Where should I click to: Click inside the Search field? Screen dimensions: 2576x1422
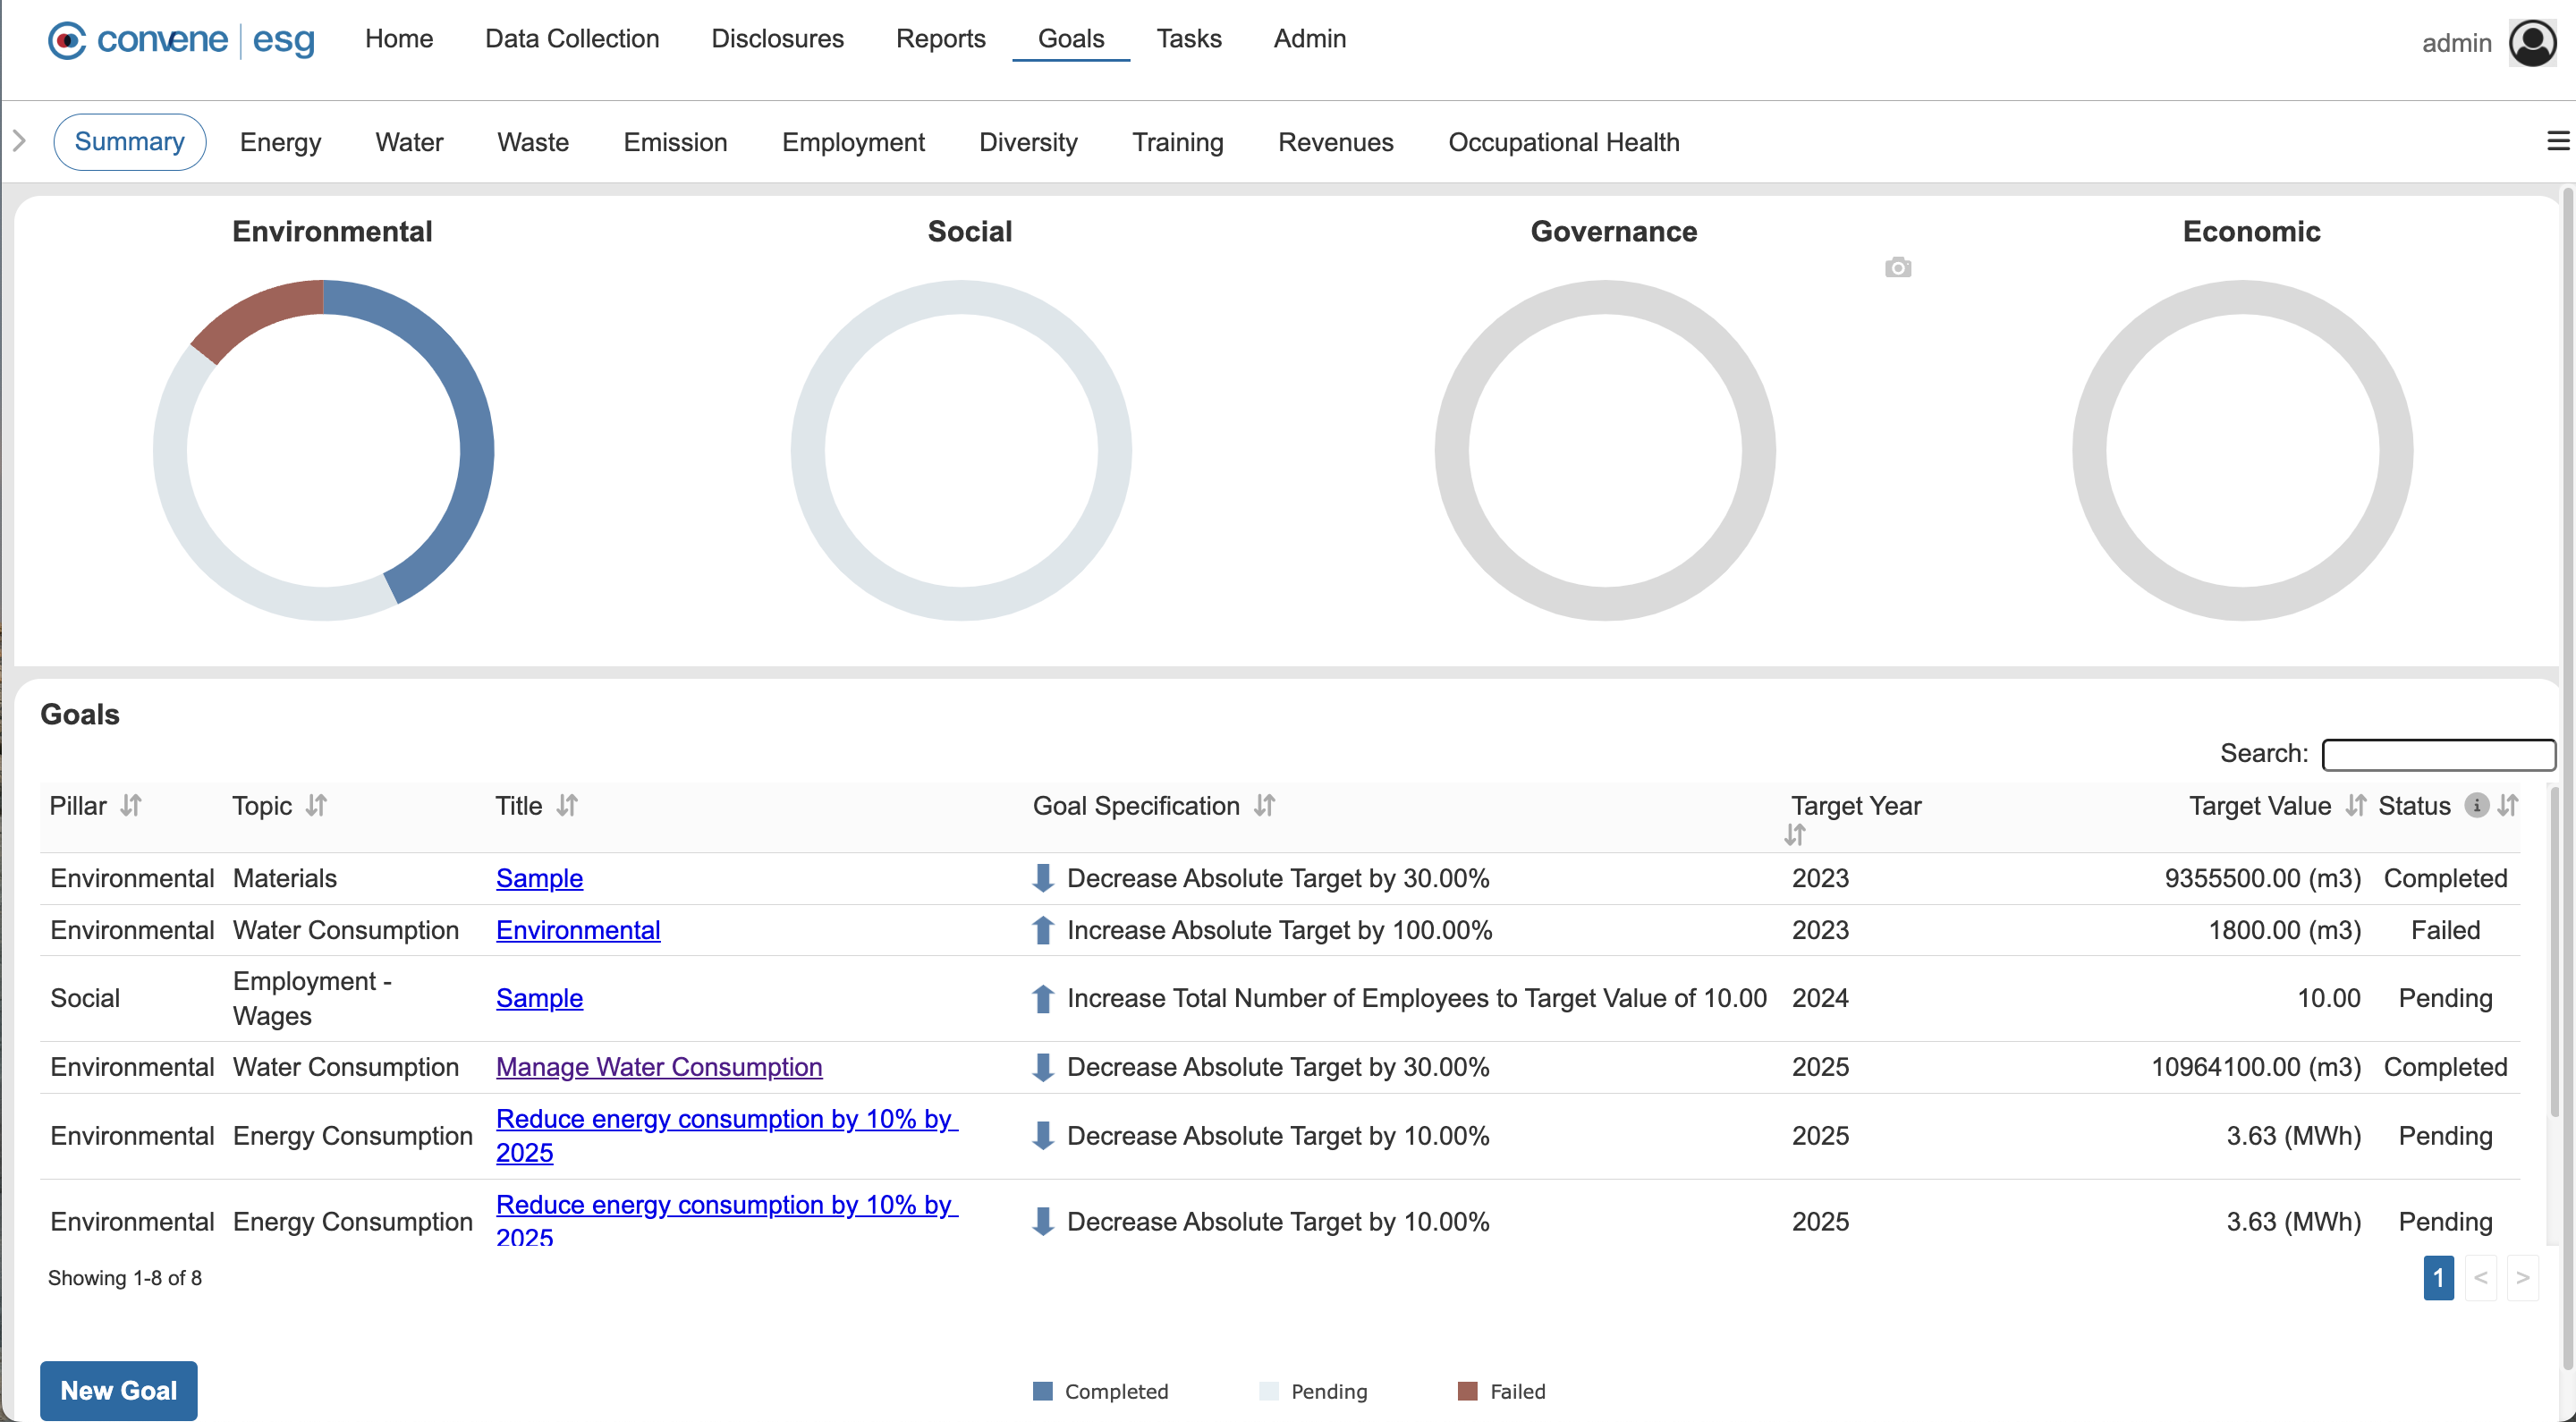2437,754
